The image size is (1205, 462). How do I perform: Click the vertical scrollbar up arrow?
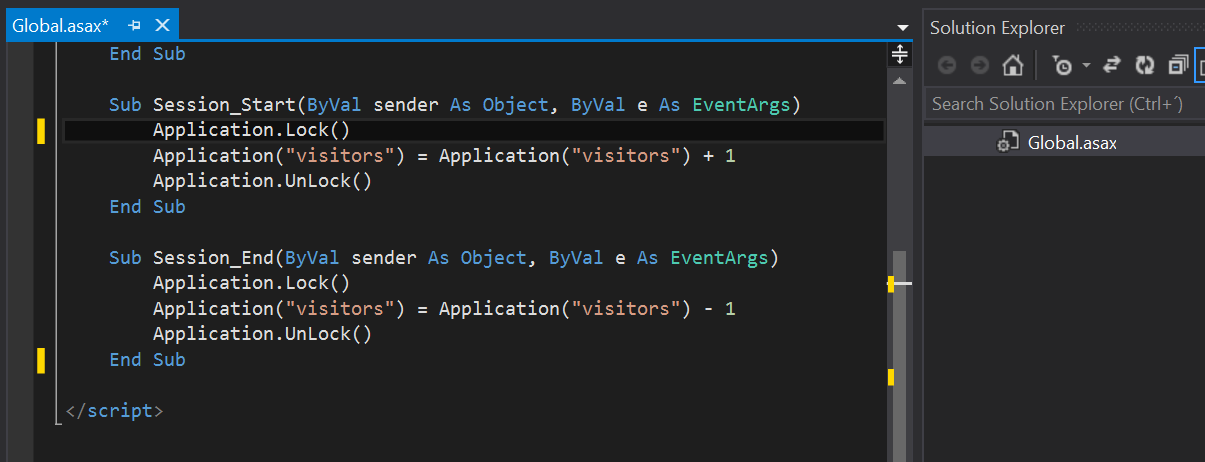point(900,80)
